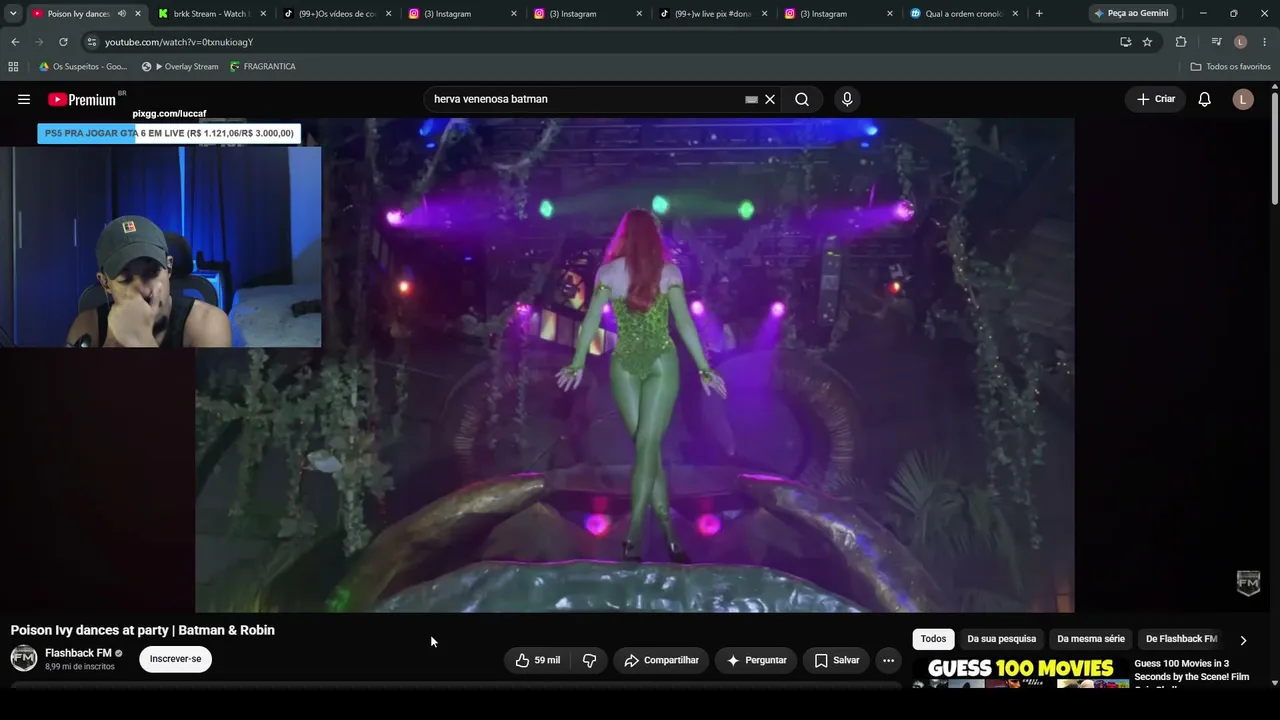Open the Overlay Stream bookmark
The height and width of the screenshot is (720, 1280).
tap(180, 66)
